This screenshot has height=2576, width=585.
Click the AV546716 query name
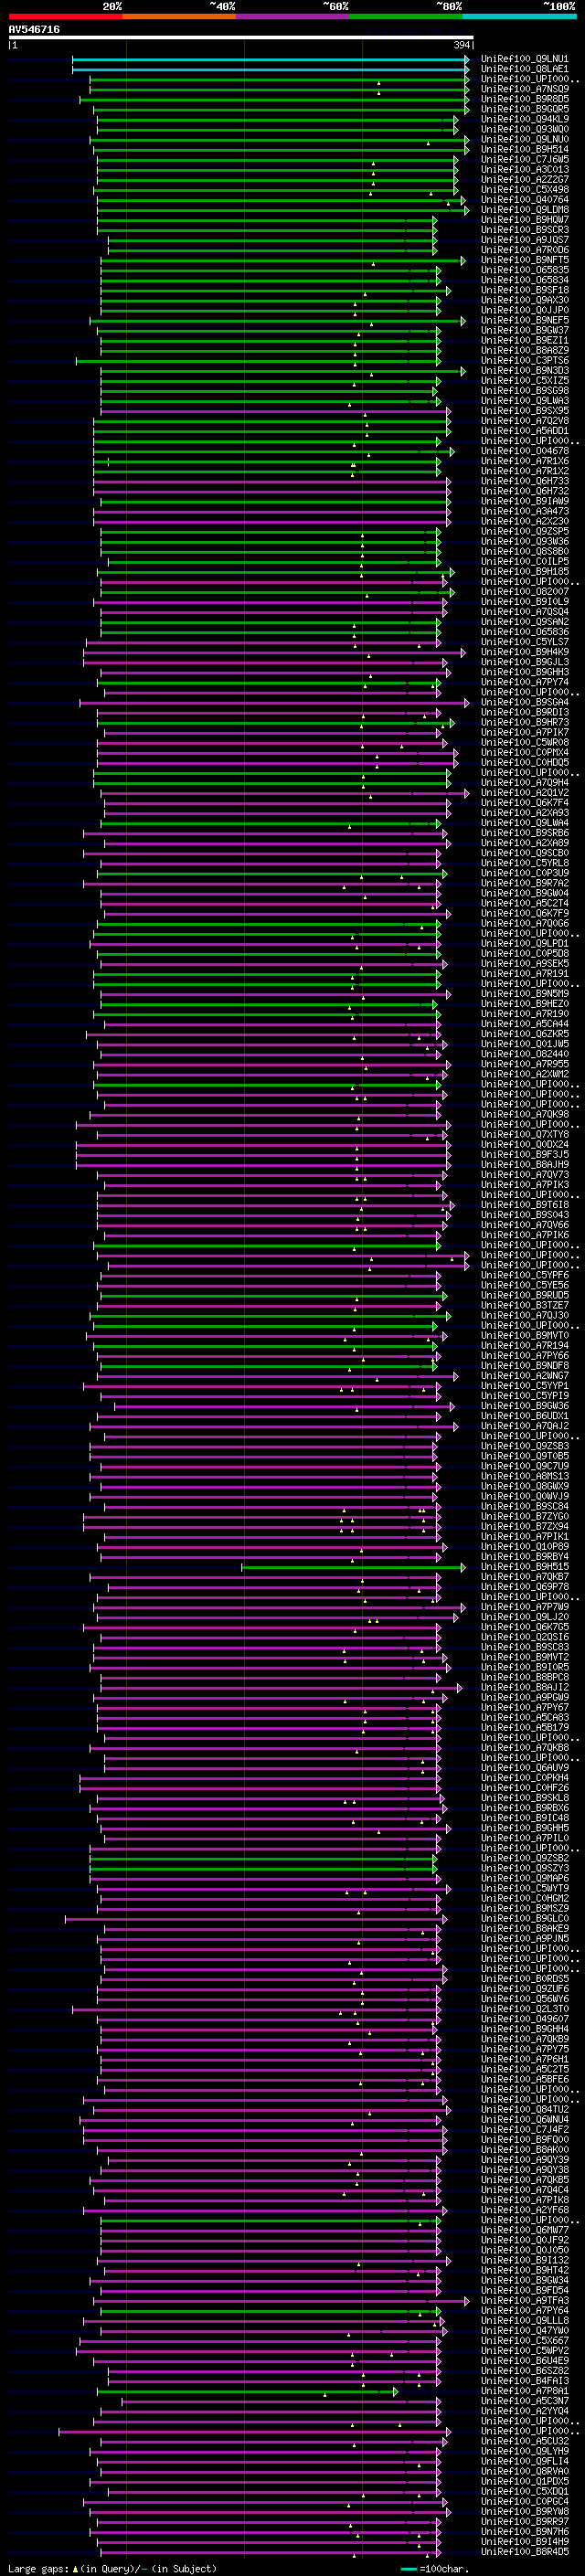(x=34, y=30)
